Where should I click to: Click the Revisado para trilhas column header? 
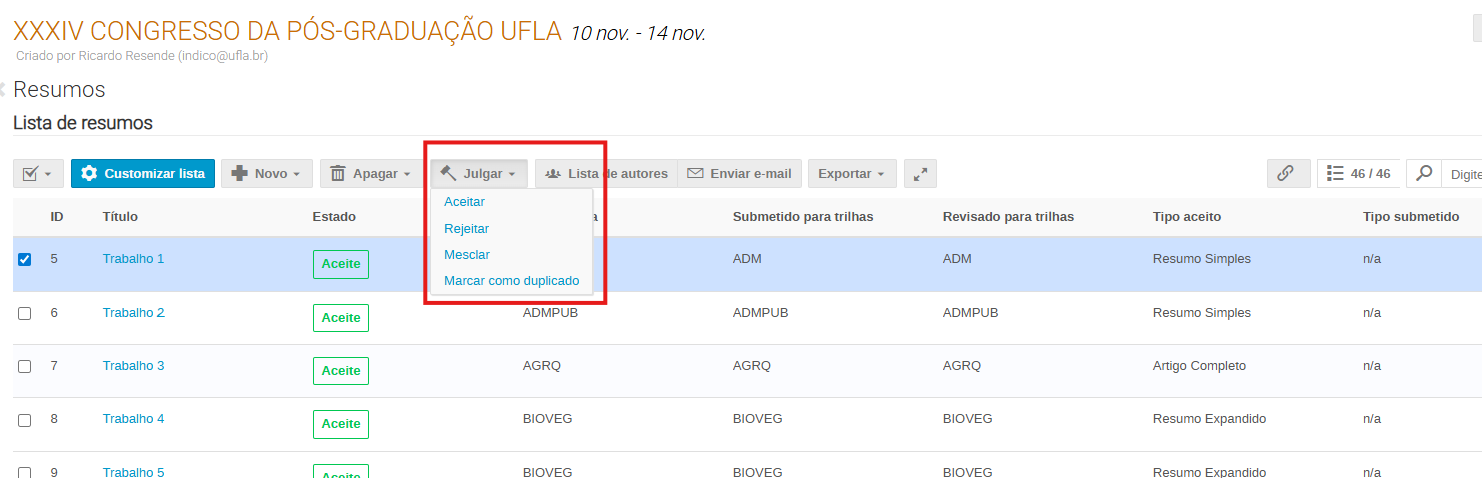coord(1008,217)
